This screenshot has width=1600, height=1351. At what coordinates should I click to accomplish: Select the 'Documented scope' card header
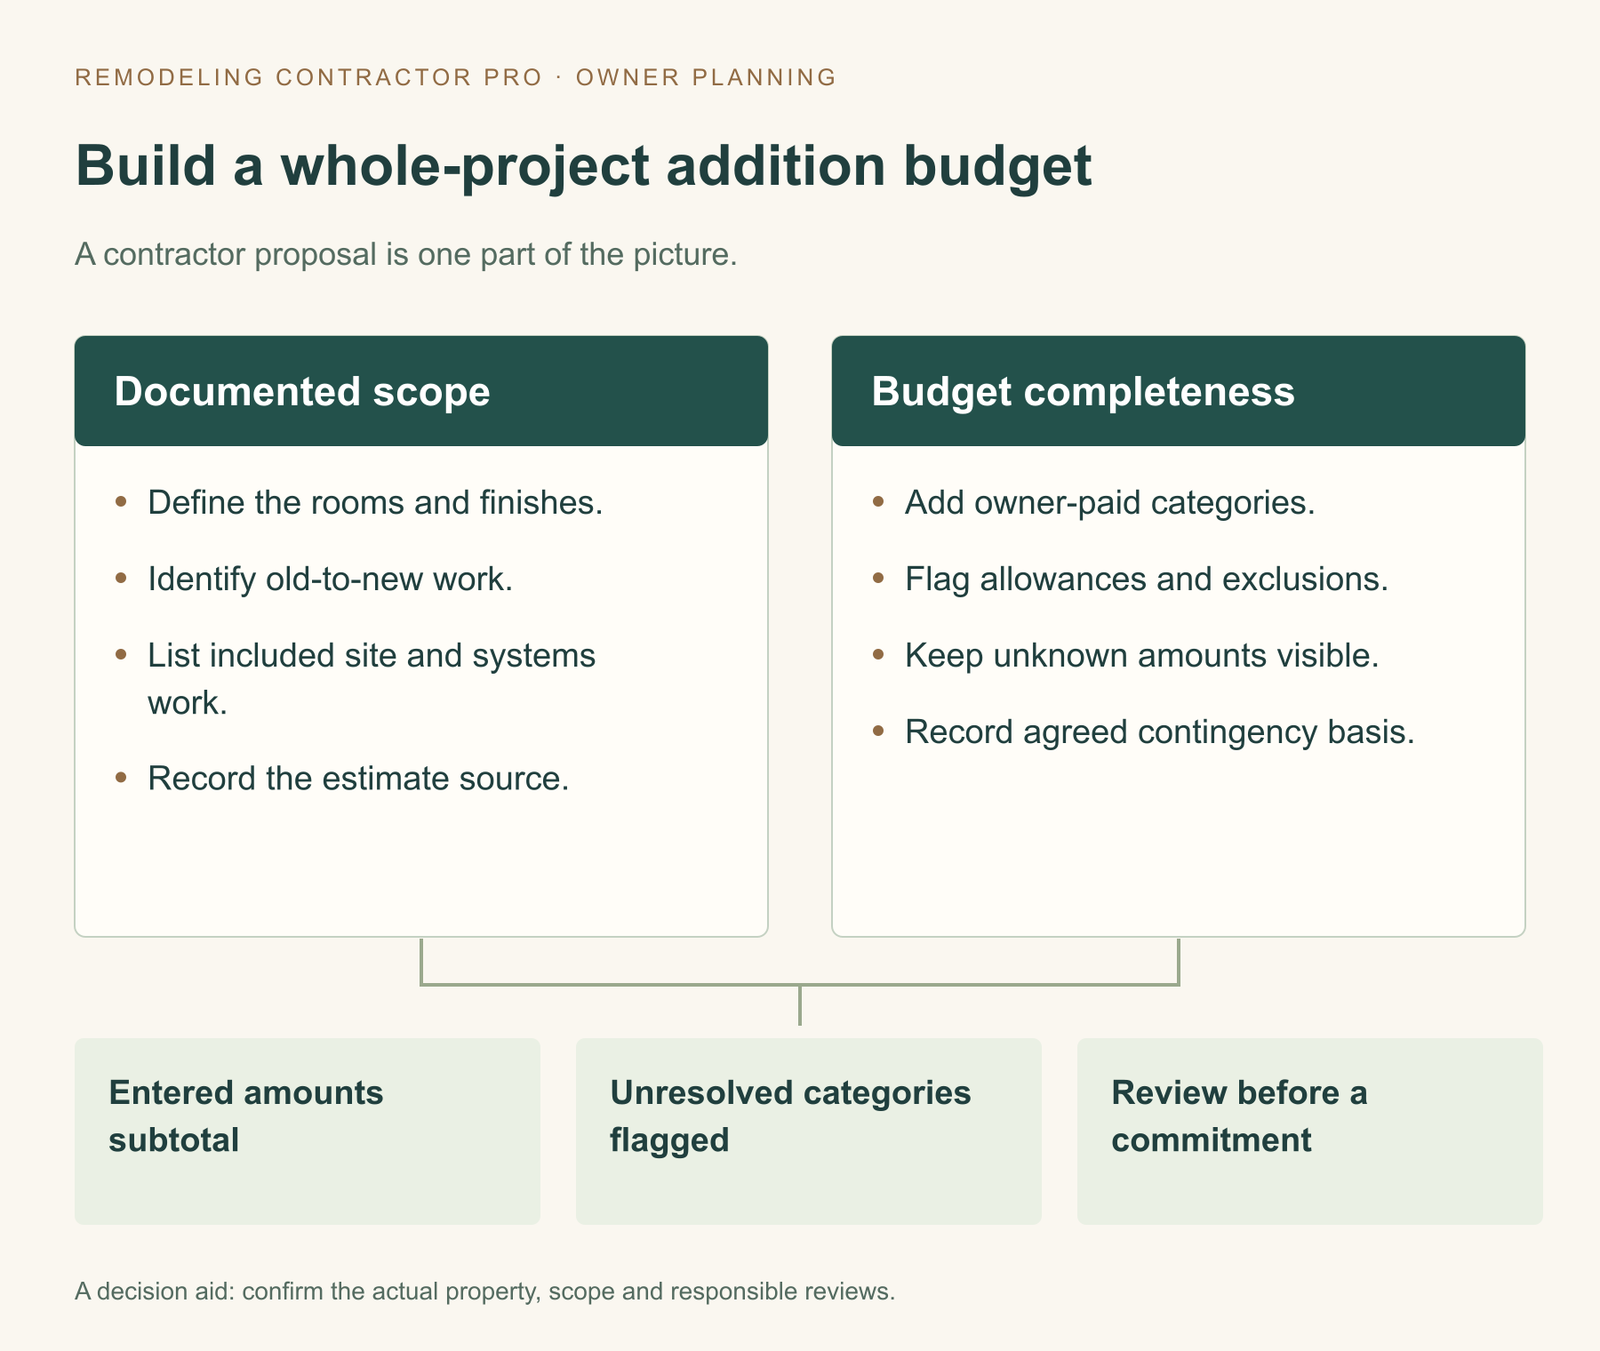click(x=421, y=391)
